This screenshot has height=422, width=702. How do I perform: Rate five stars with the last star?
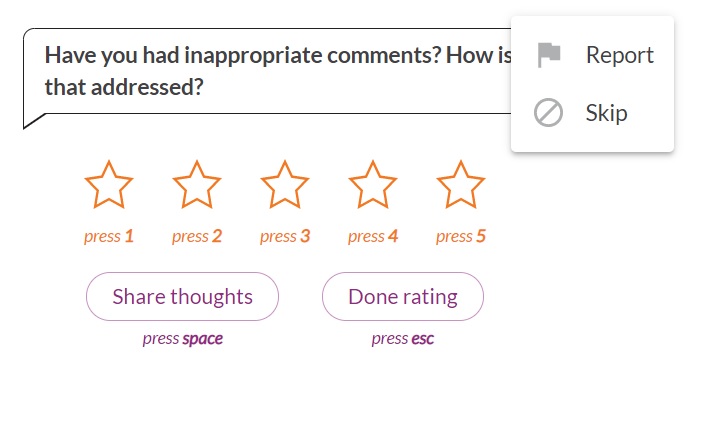point(461,185)
